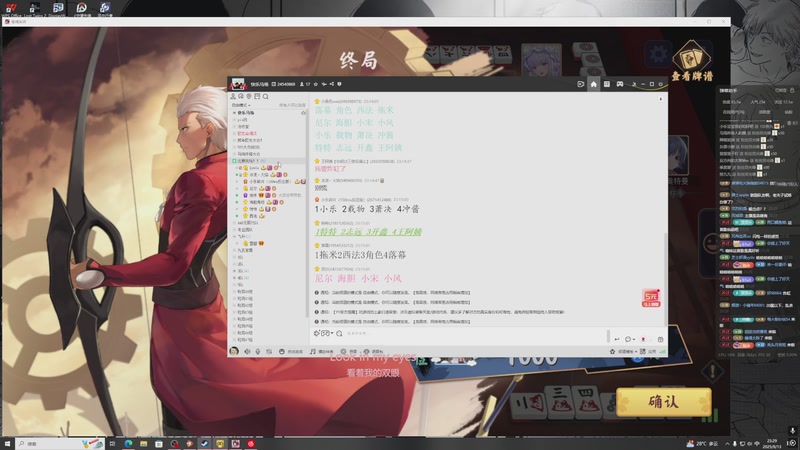Viewport: 800px width, 450px height.
Task: Open the Windows Start menu
Action: (x=7, y=443)
